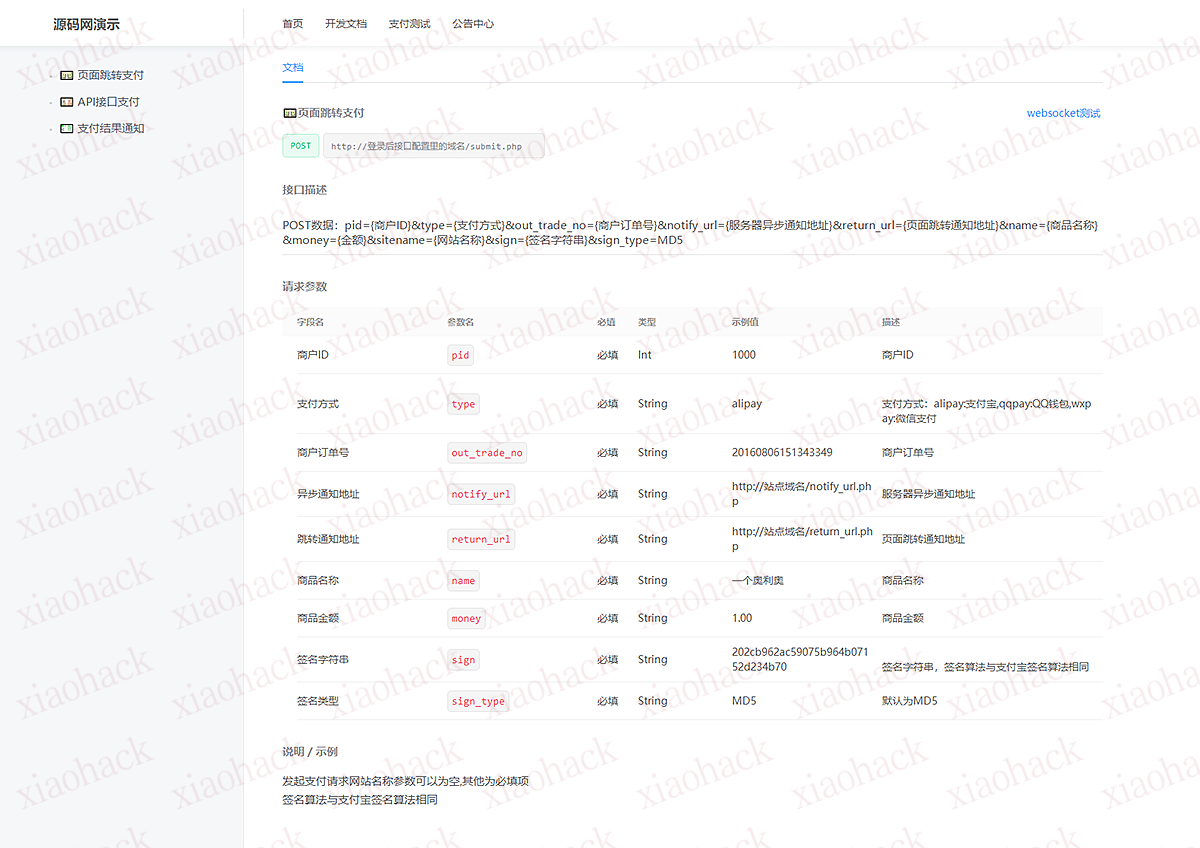Open the websocket测试 link
Screen dimensions: 1200x848
pos(1062,113)
